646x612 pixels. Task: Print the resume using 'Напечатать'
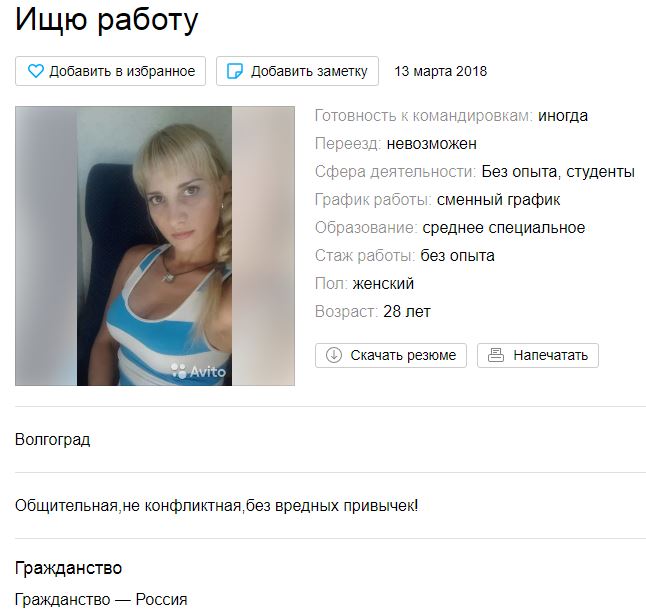[x=538, y=355]
